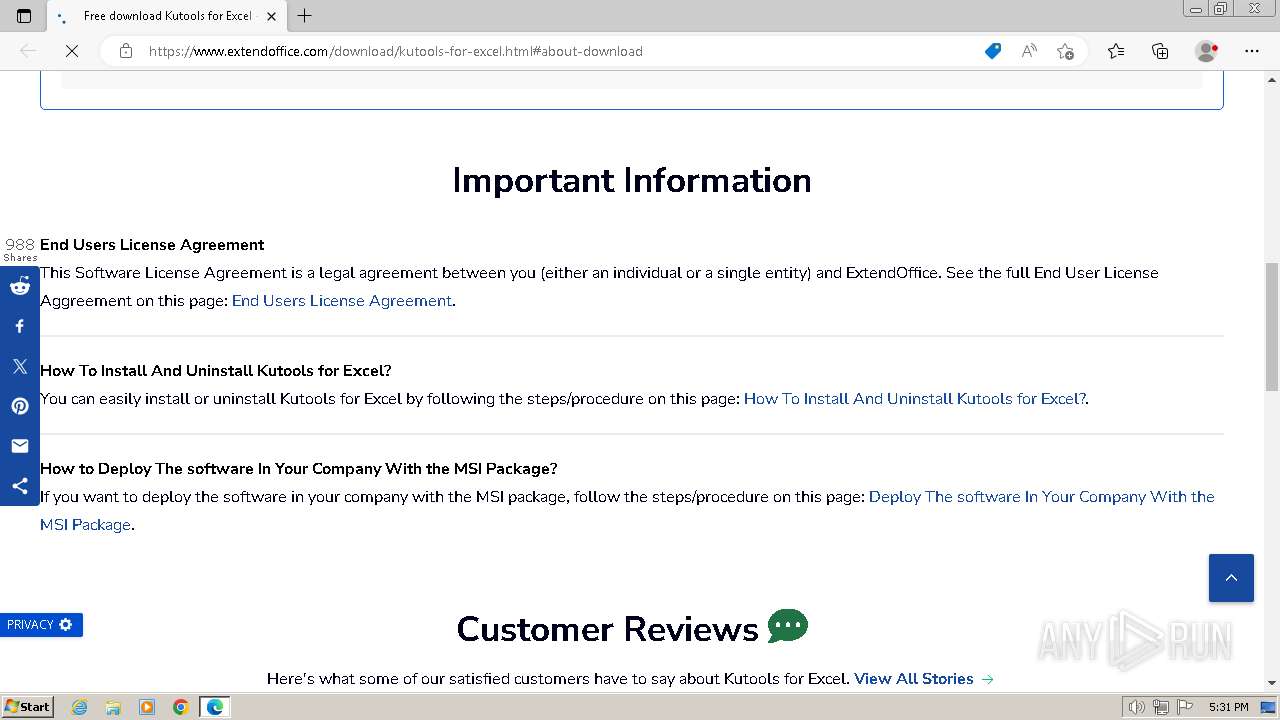Click the Important Information heading
The width and height of the screenshot is (1280, 720).
(632, 181)
